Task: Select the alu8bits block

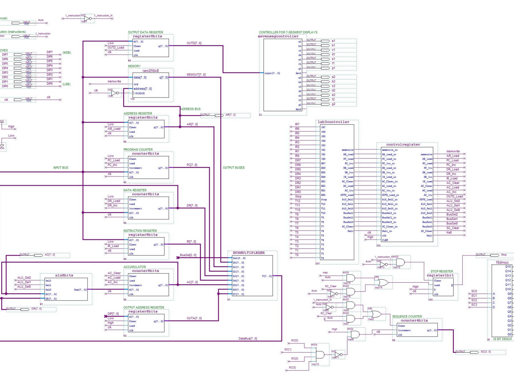Action: point(66,289)
